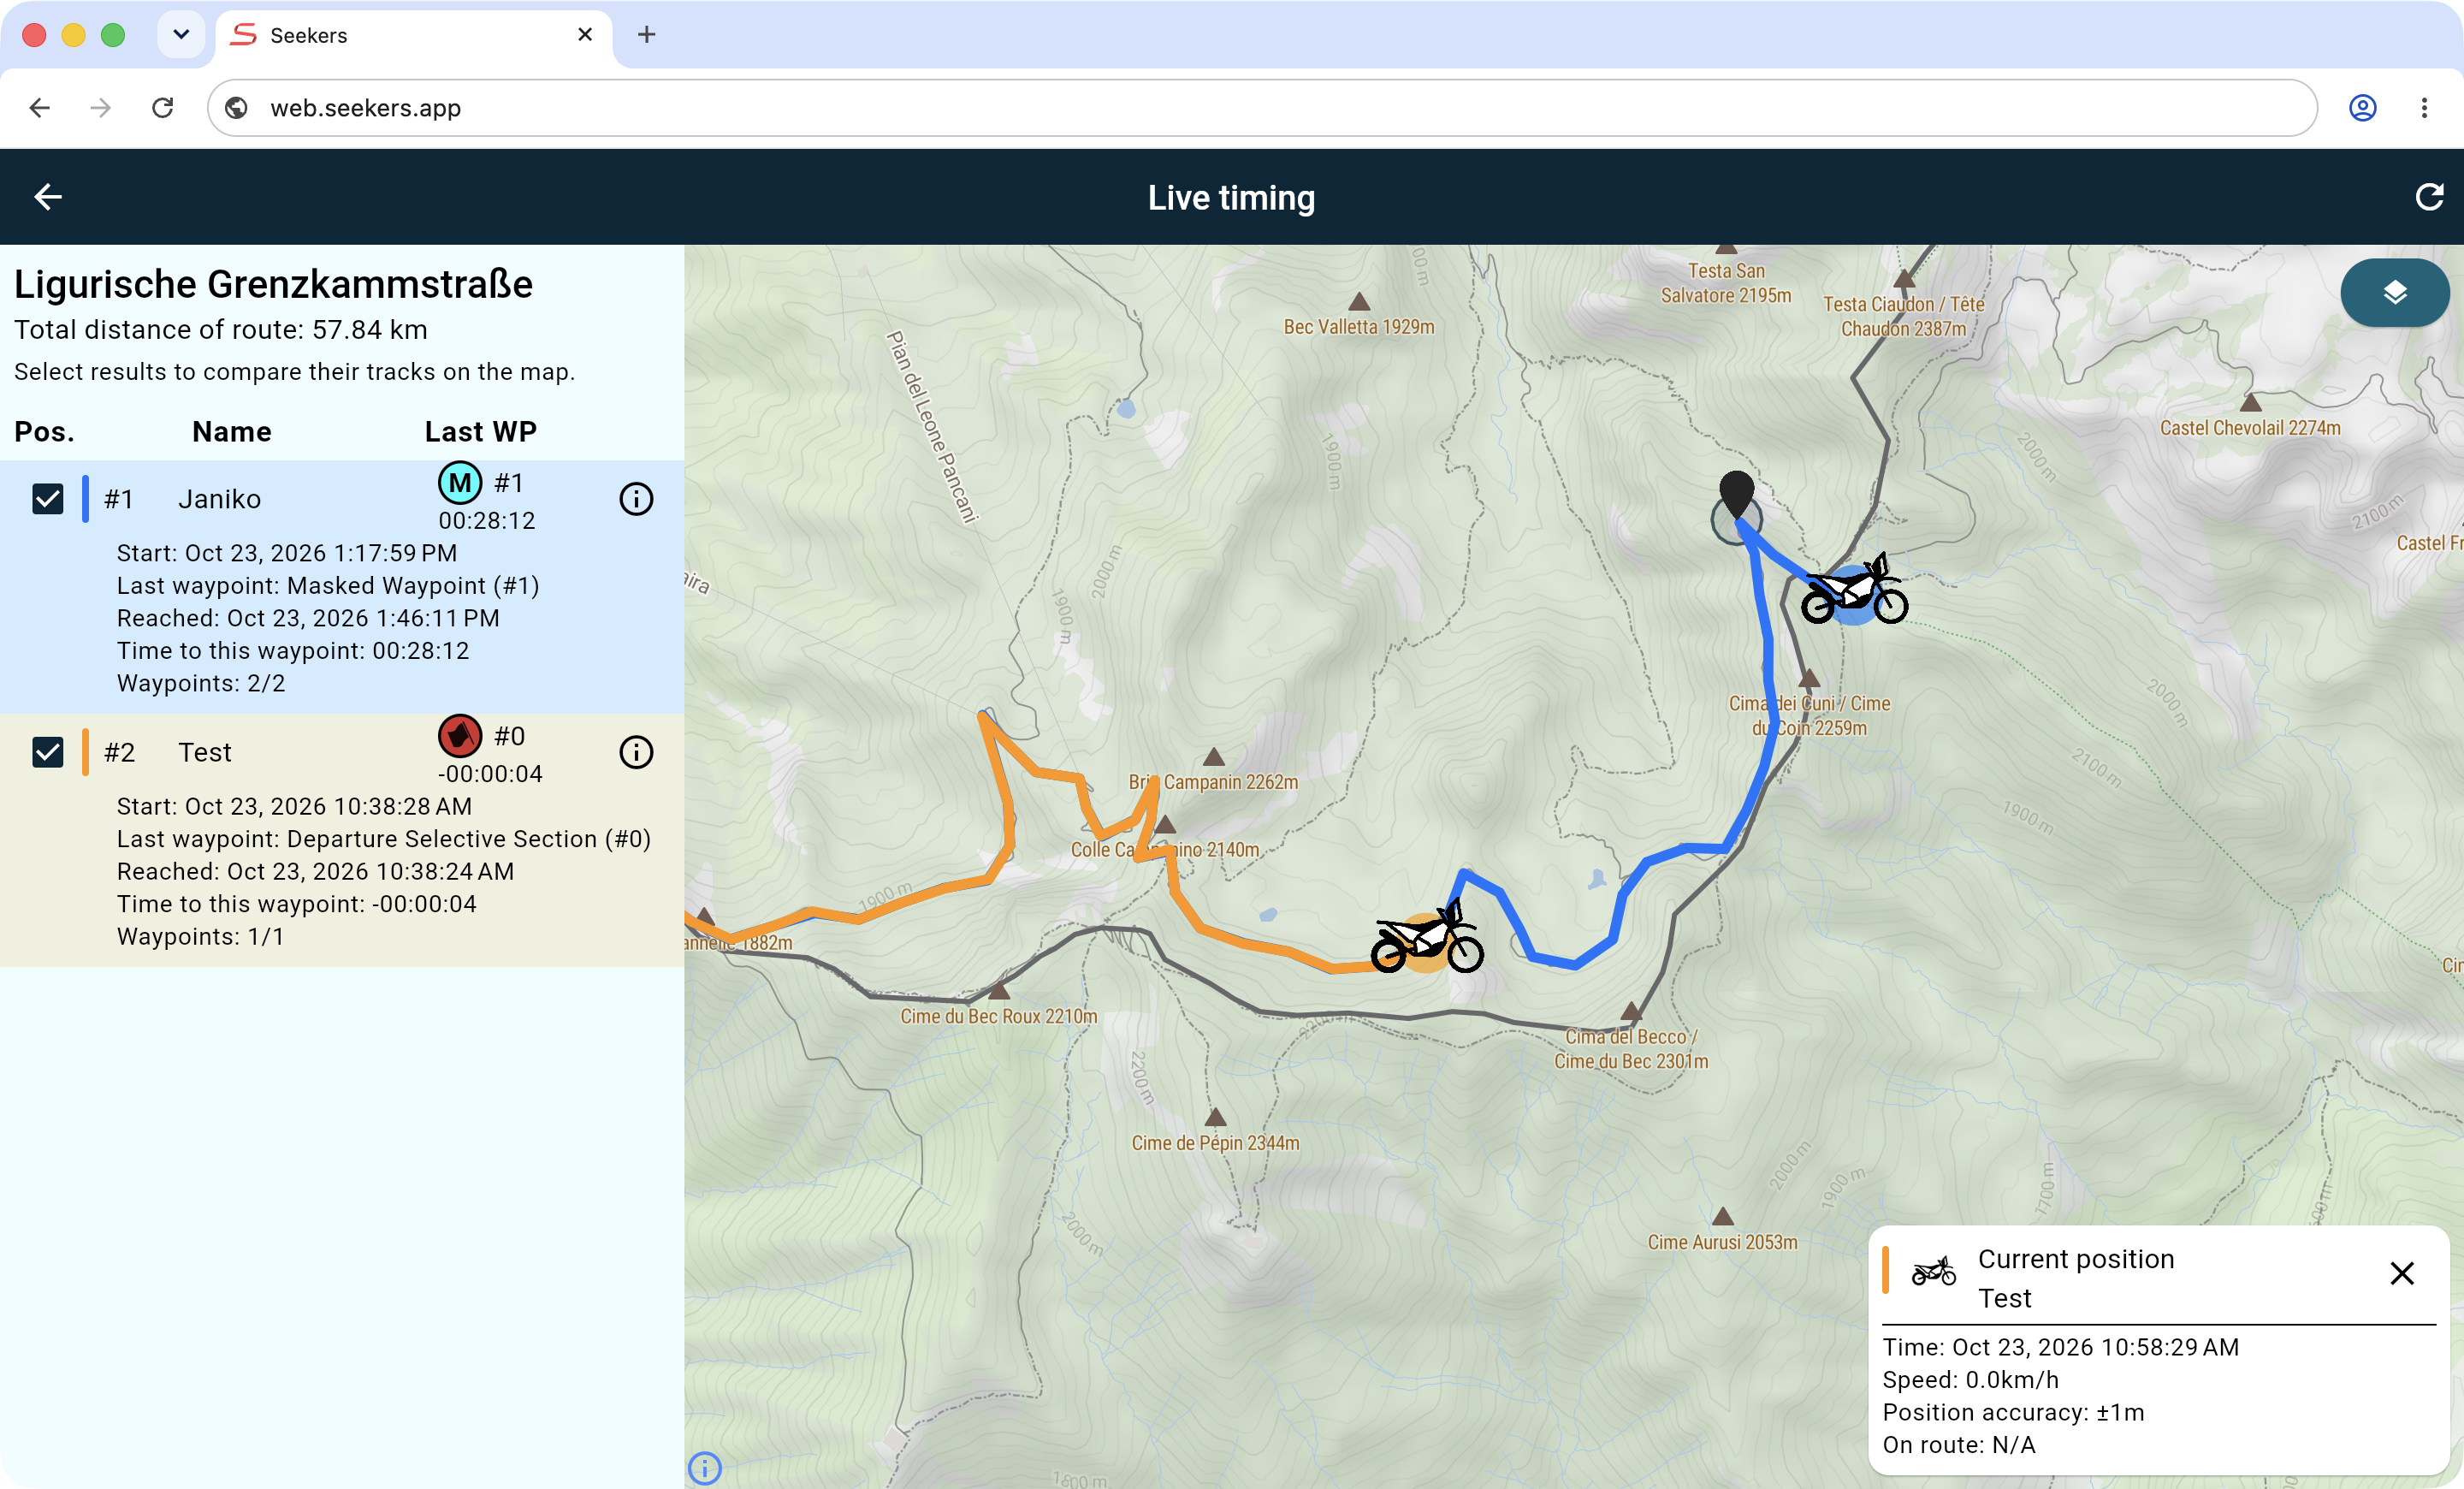2464x1489 pixels.
Task: Open the browser profile account icon
Action: point(2362,108)
